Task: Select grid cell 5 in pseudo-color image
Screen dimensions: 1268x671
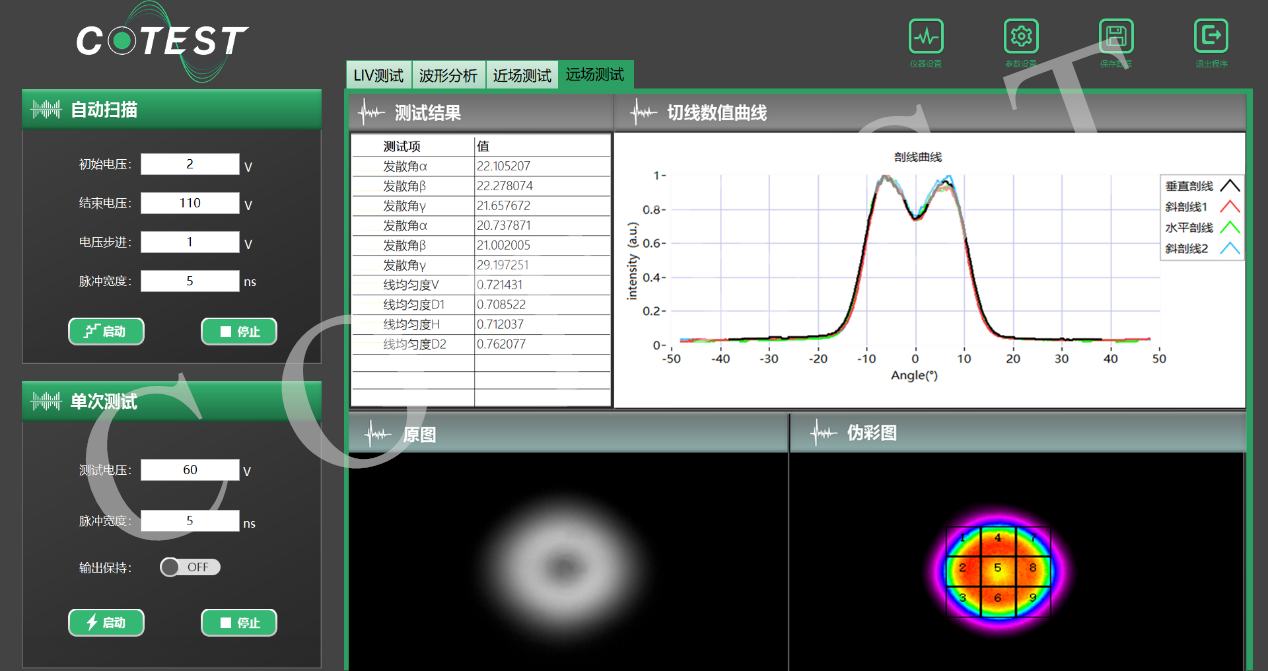Action: coord(997,568)
